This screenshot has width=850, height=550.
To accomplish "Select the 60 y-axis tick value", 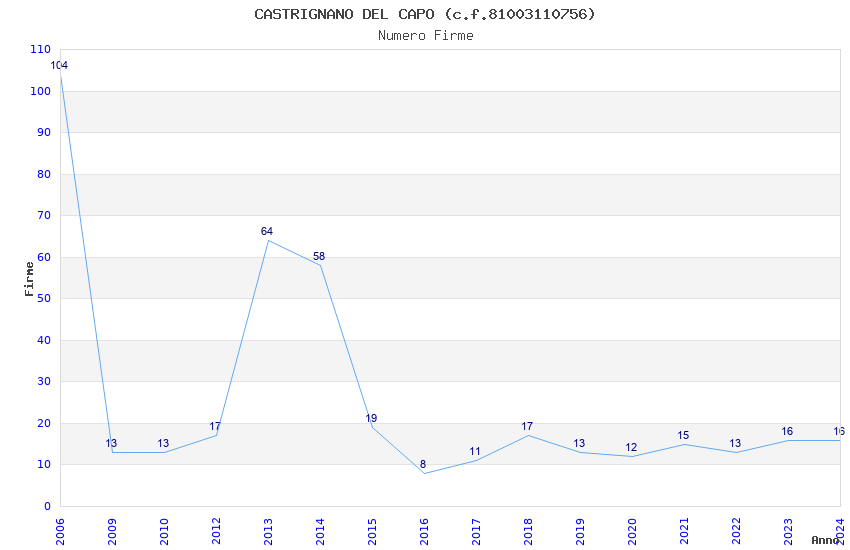I will [44, 257].
